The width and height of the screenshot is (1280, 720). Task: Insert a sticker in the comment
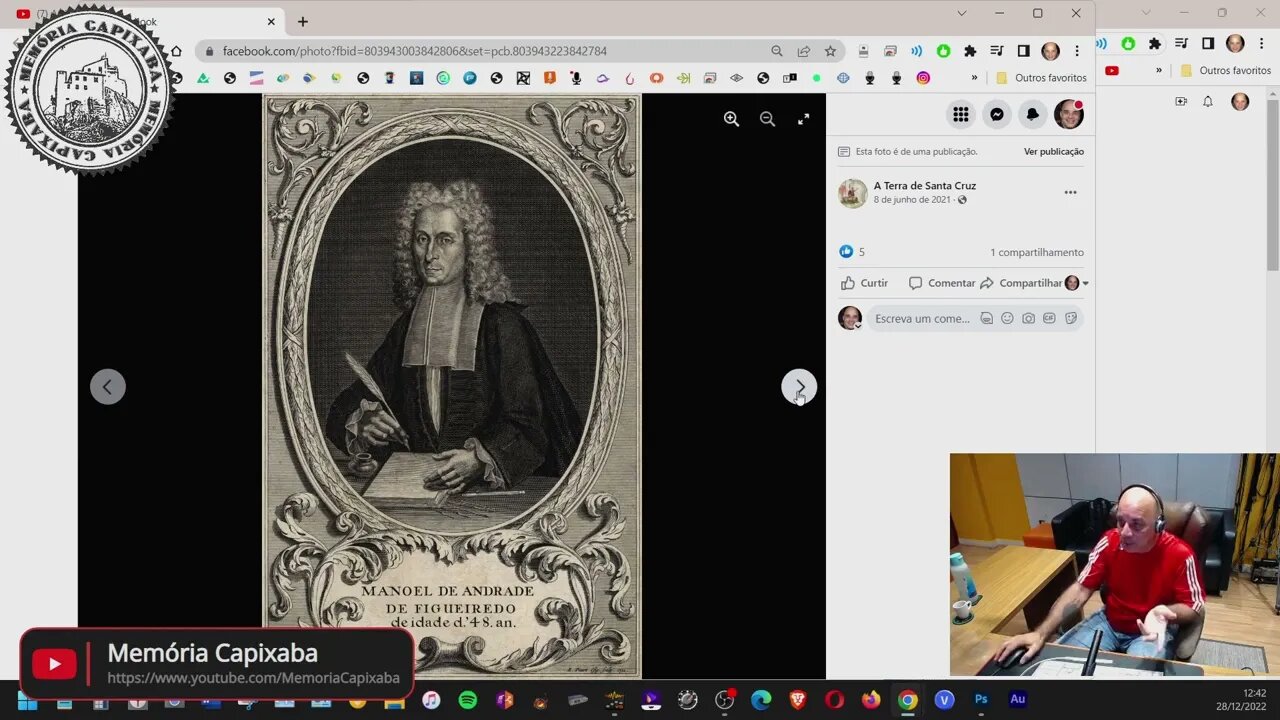pos(1071,319)
